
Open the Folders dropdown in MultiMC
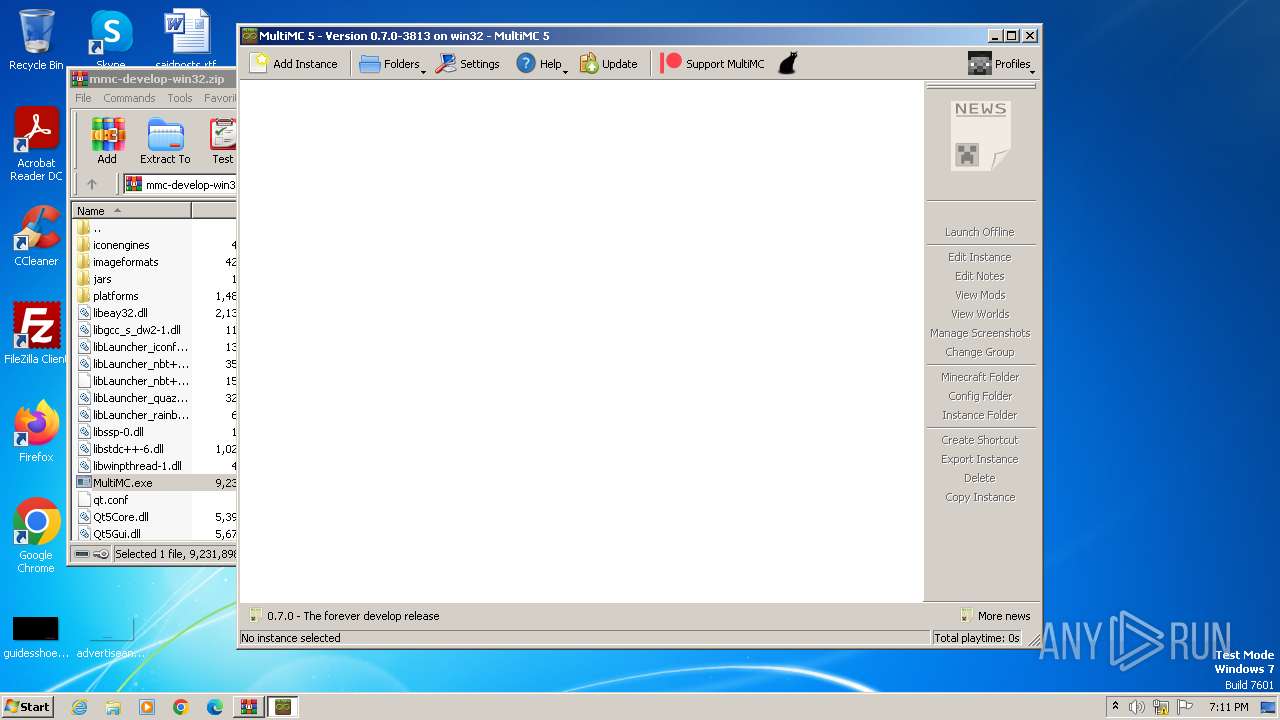pos(391,64)
